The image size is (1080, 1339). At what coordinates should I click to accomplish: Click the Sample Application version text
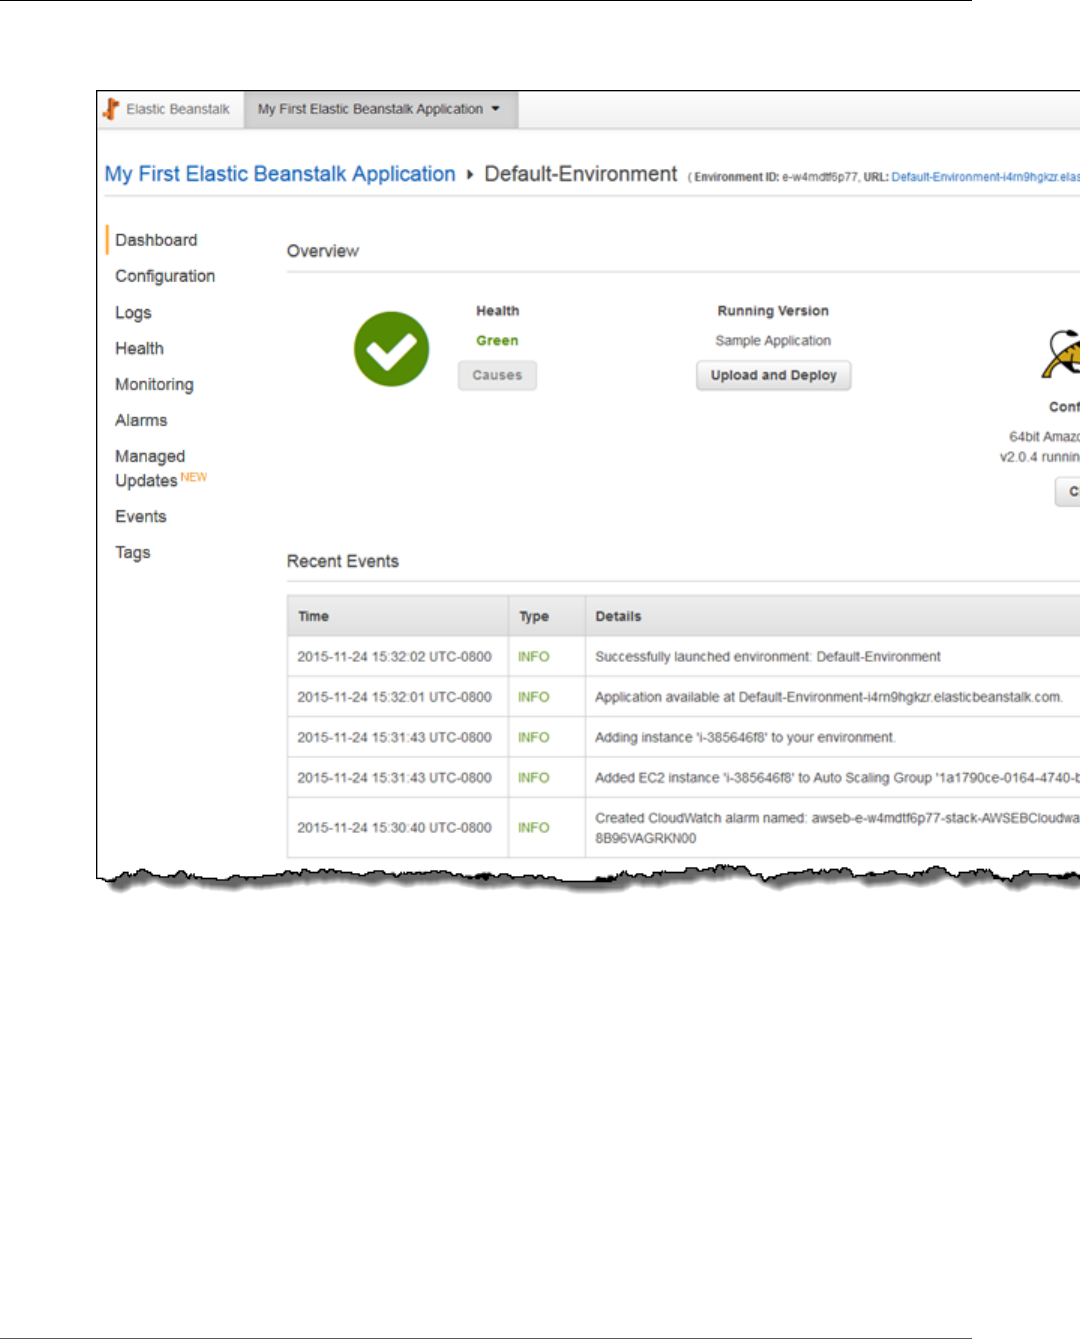773,341
